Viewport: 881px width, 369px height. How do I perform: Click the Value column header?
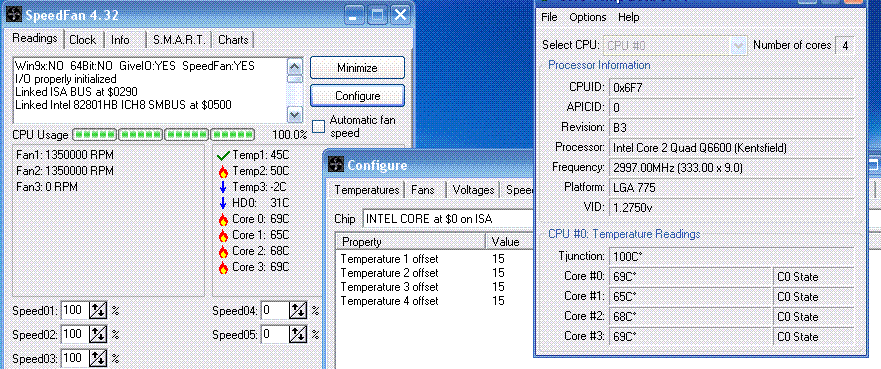[509, 242]
